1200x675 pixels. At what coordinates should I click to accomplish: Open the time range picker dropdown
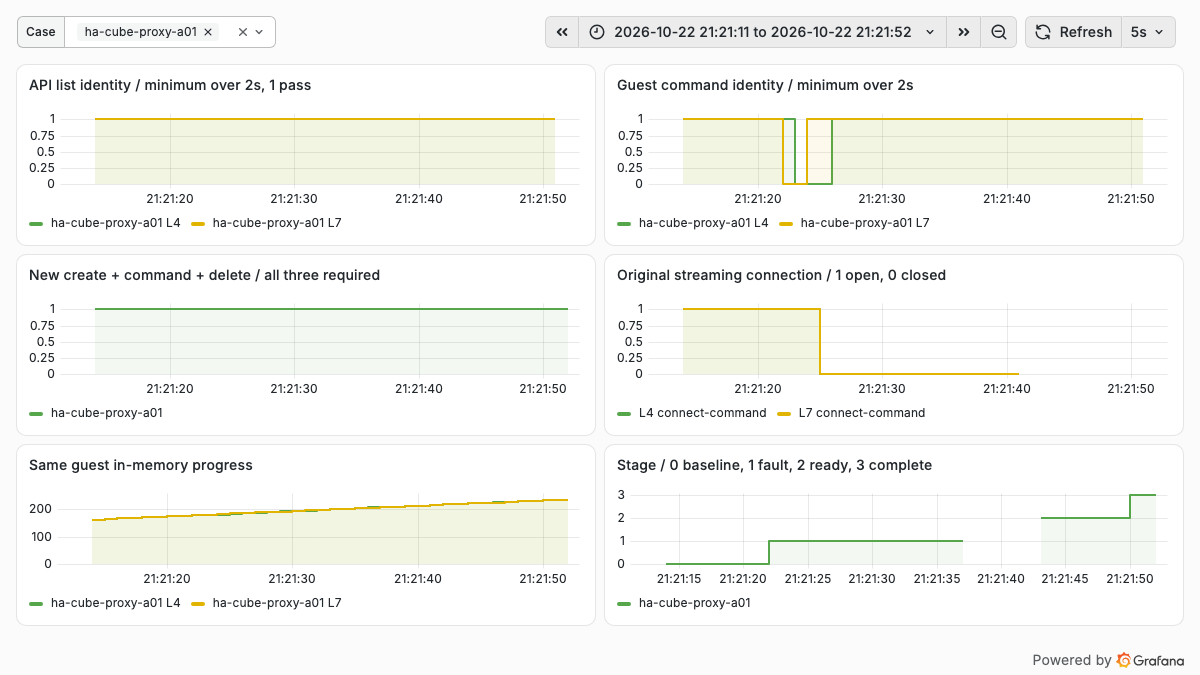point(762,32)
